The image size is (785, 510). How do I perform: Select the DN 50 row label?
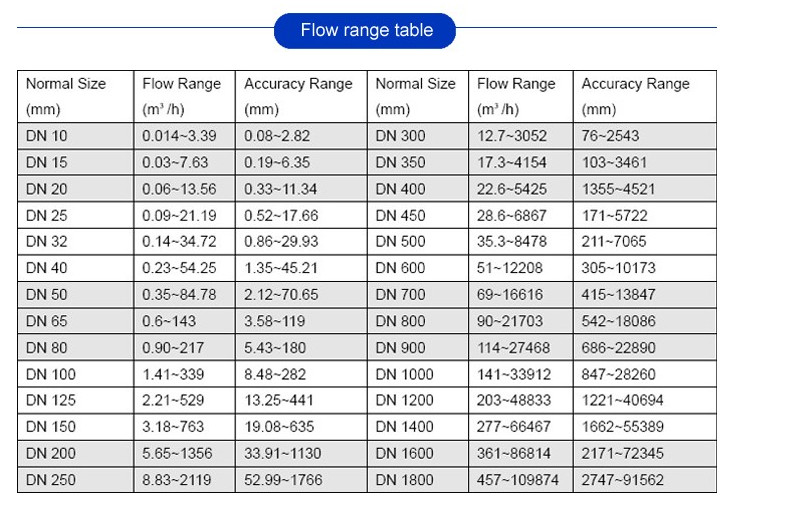pyautogui.click(x=45, y=295)
